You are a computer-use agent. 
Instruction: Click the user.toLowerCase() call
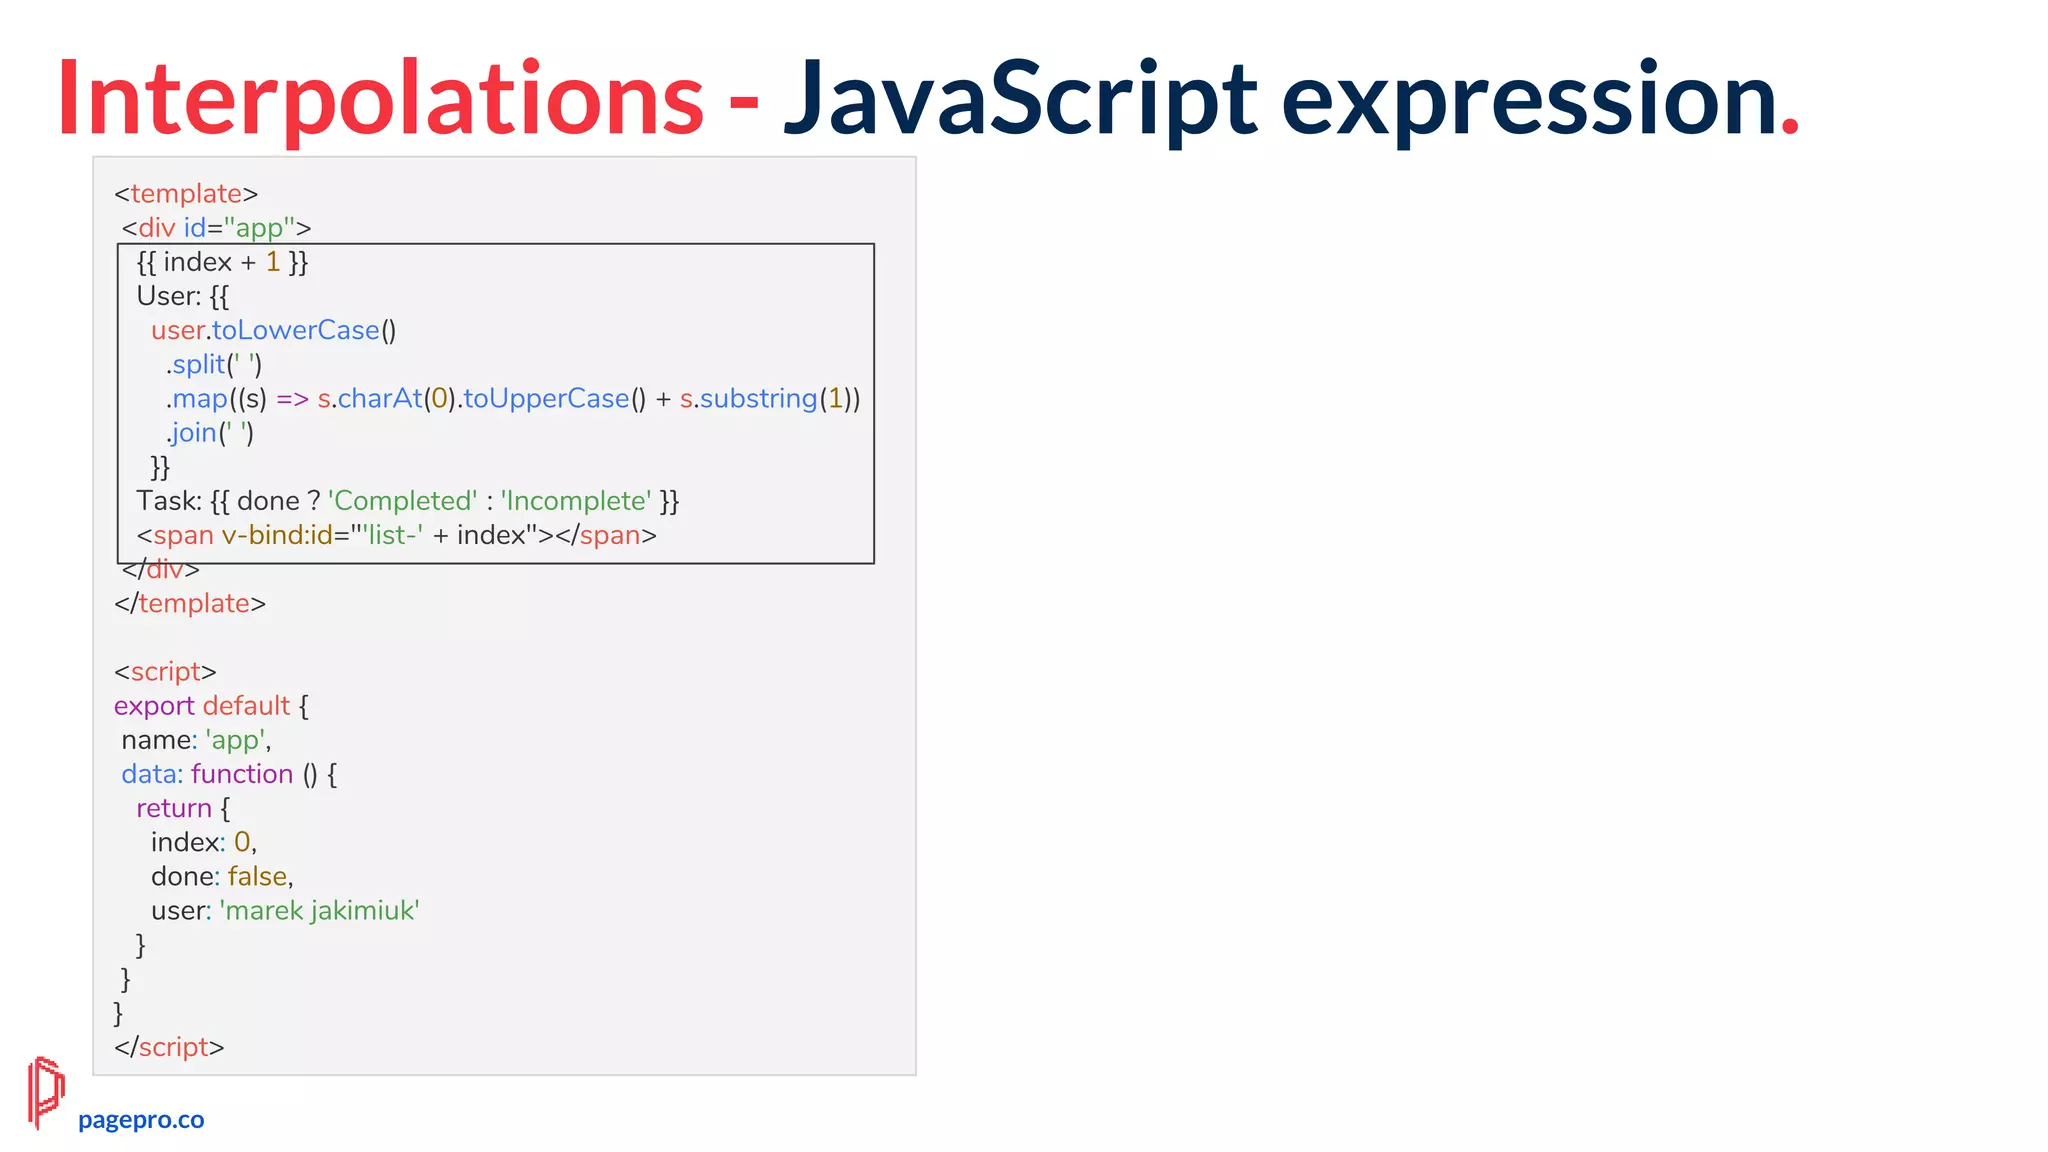(x=273, y=331)
